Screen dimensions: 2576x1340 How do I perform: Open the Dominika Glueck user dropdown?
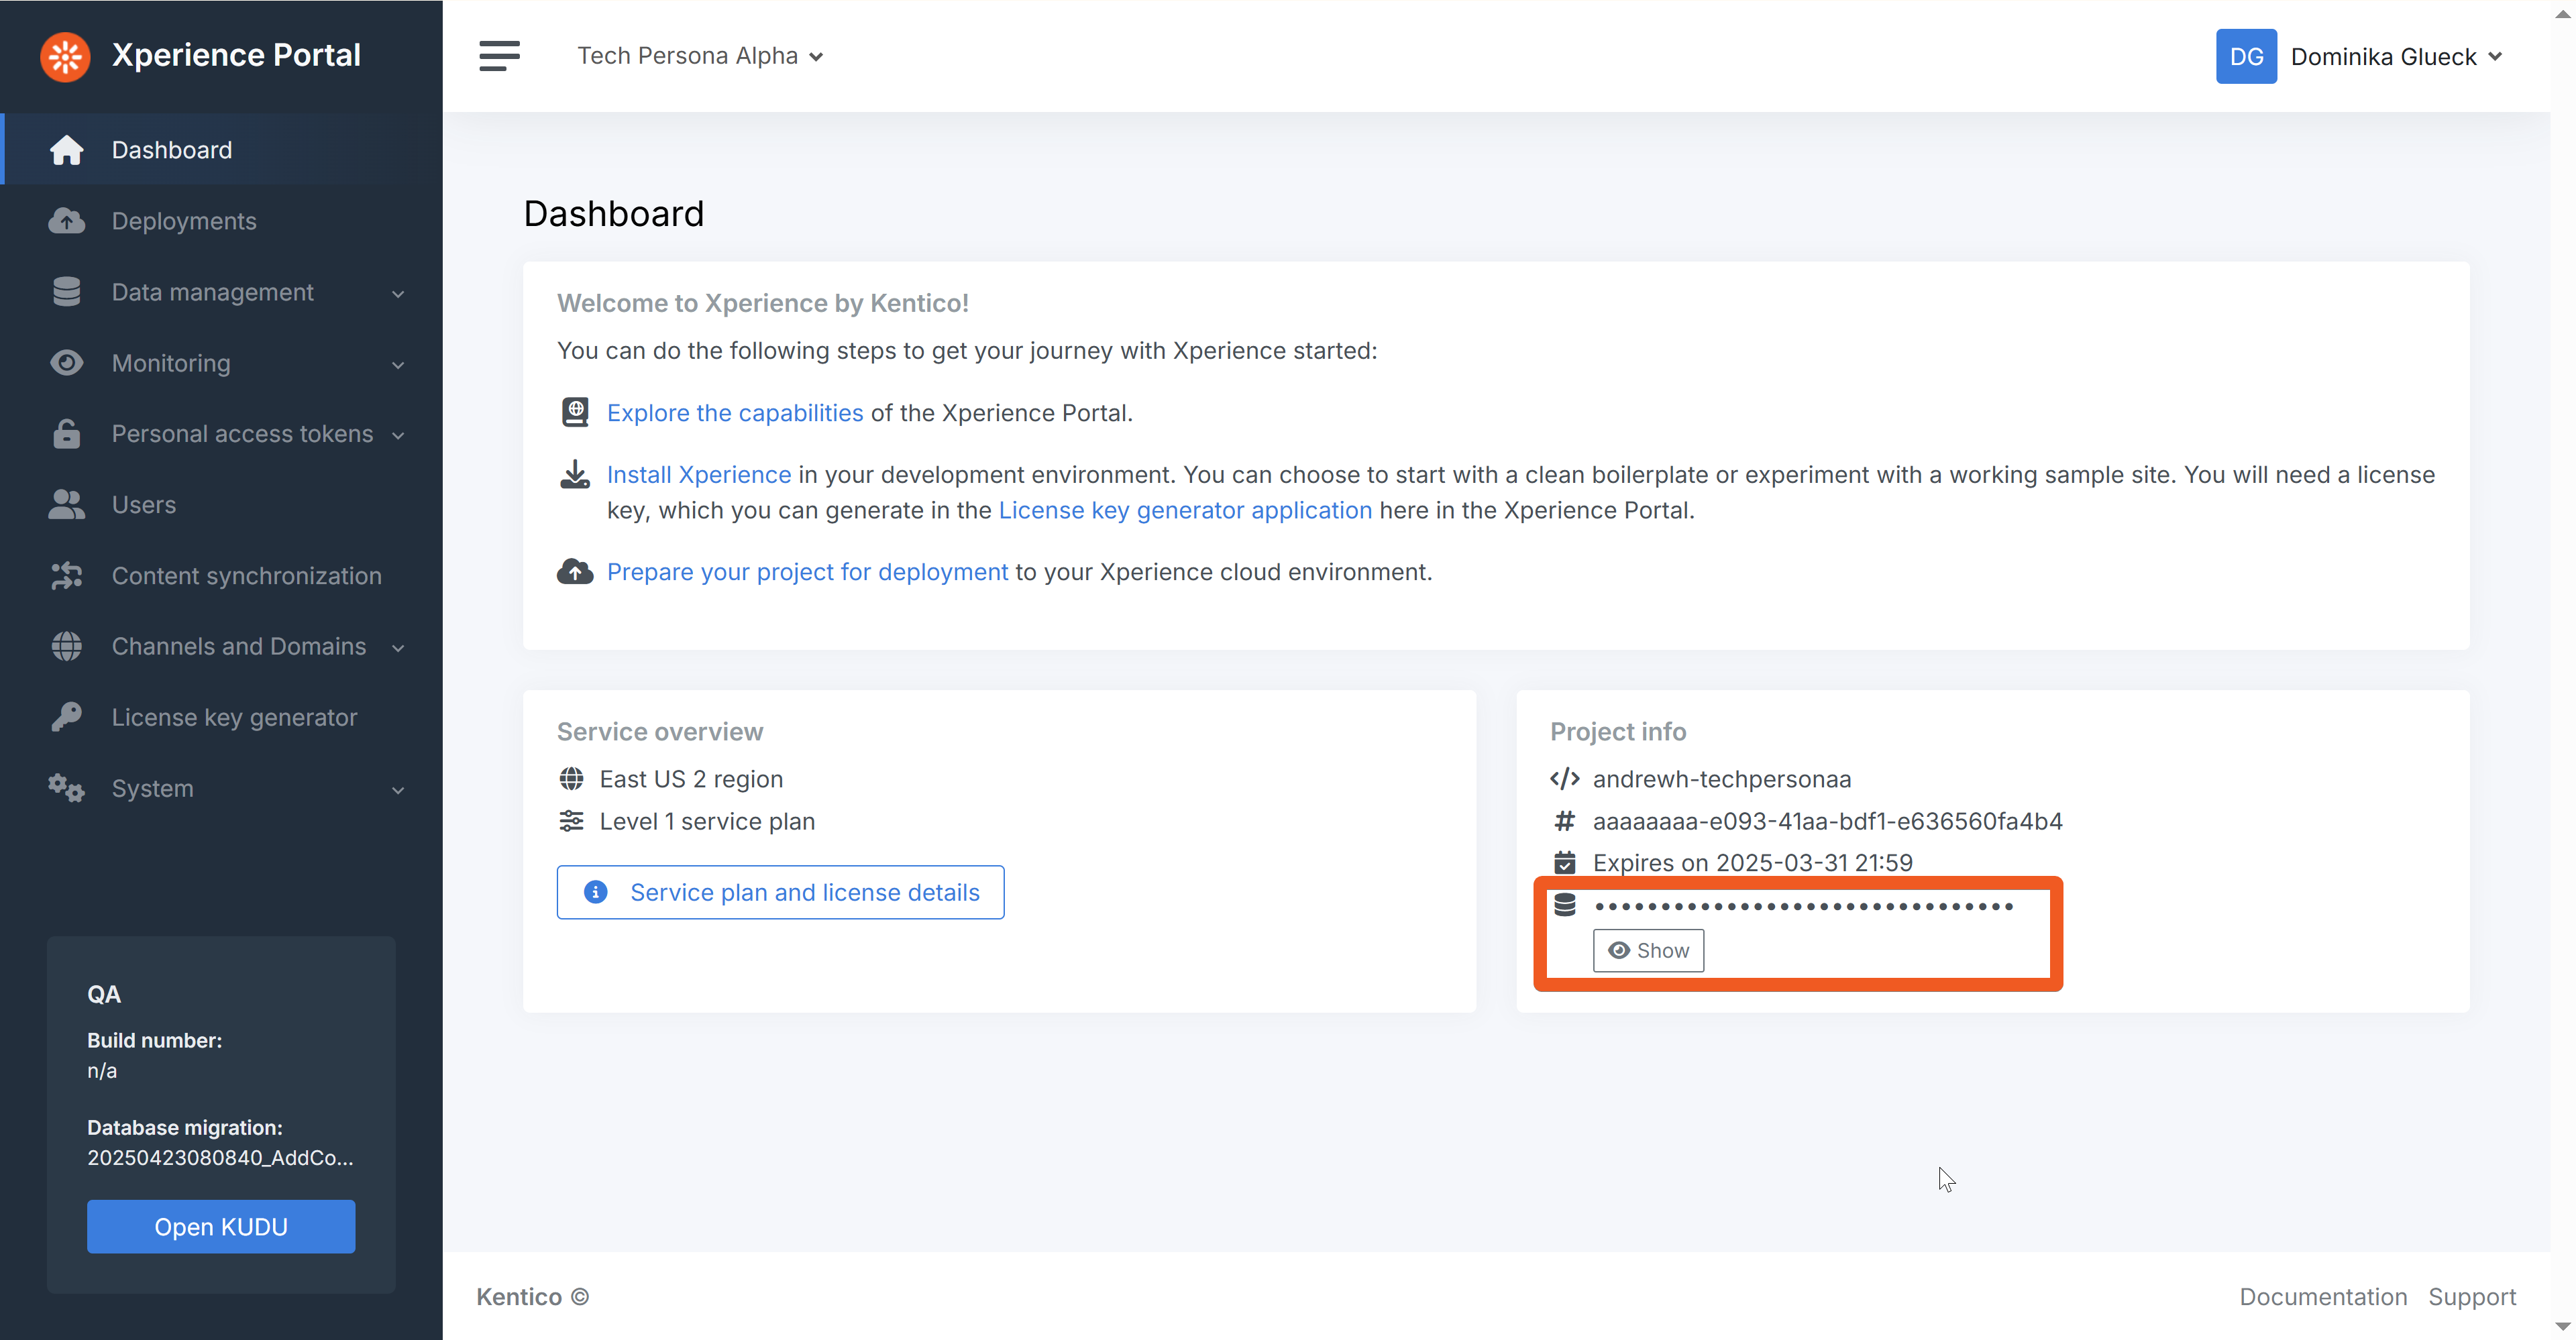(2395, 57)
